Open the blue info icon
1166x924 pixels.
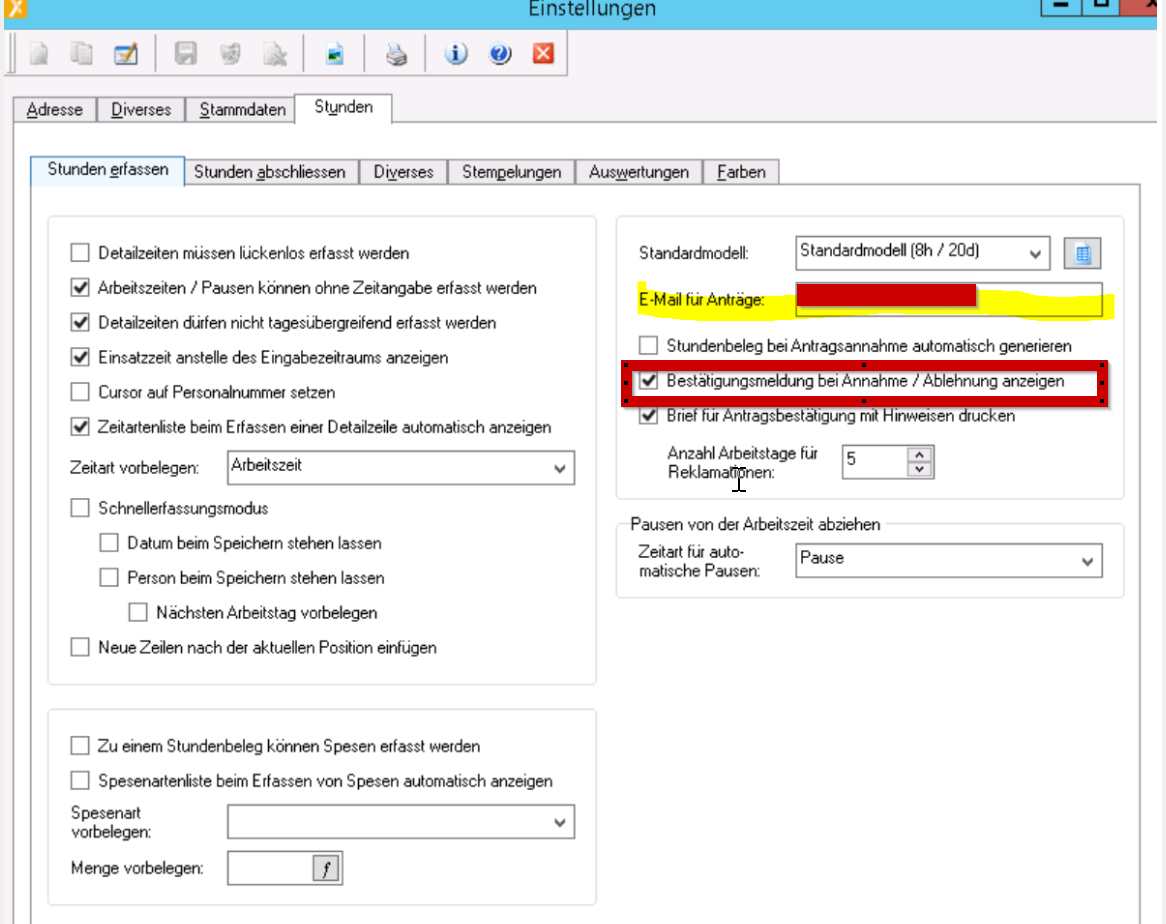click(x=456, y=54)
